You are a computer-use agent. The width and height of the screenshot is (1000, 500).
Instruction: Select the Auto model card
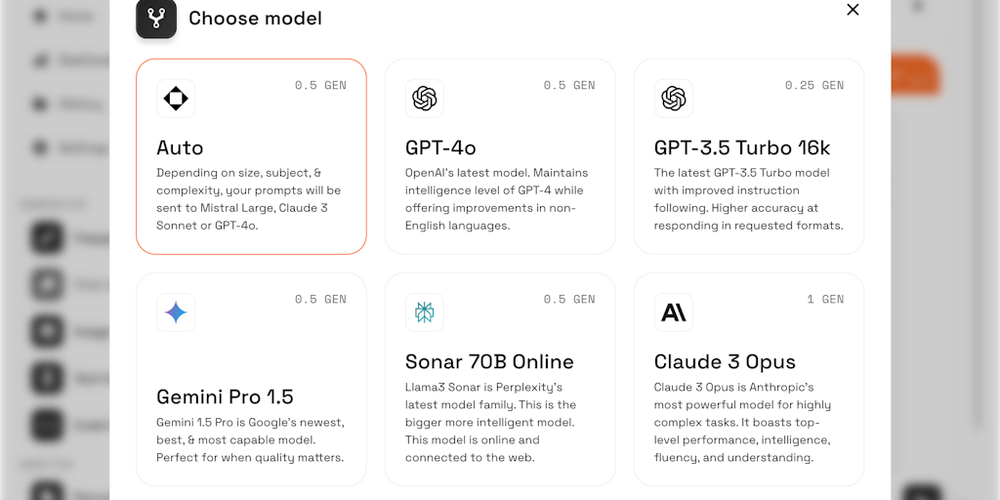point(251,156)
